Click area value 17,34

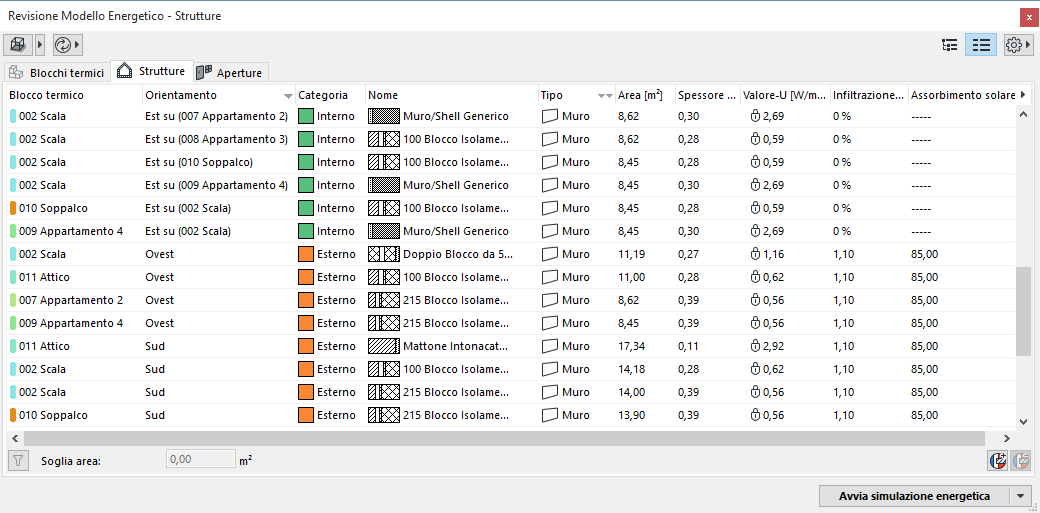tap(631, 346)
